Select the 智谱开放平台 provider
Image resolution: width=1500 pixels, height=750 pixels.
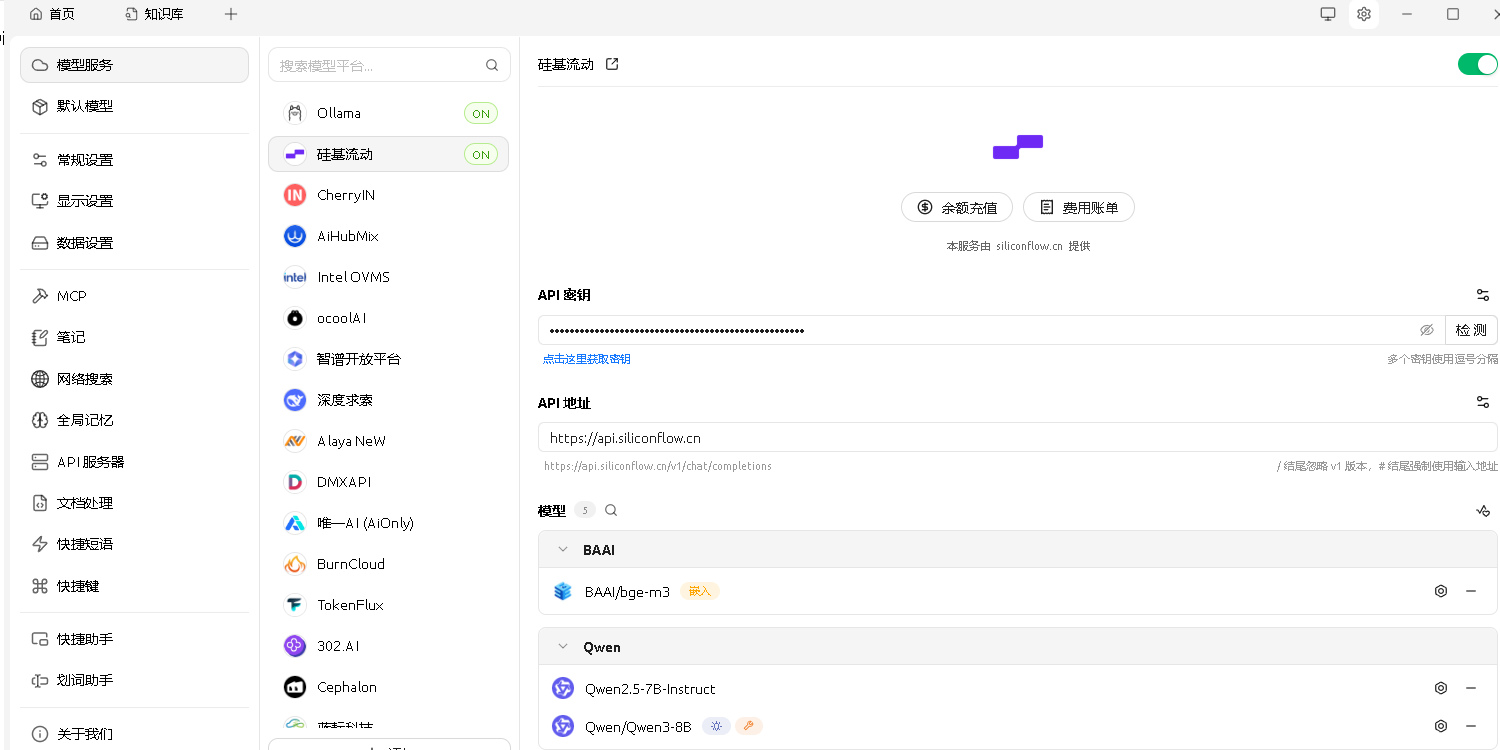click(388, 359)
